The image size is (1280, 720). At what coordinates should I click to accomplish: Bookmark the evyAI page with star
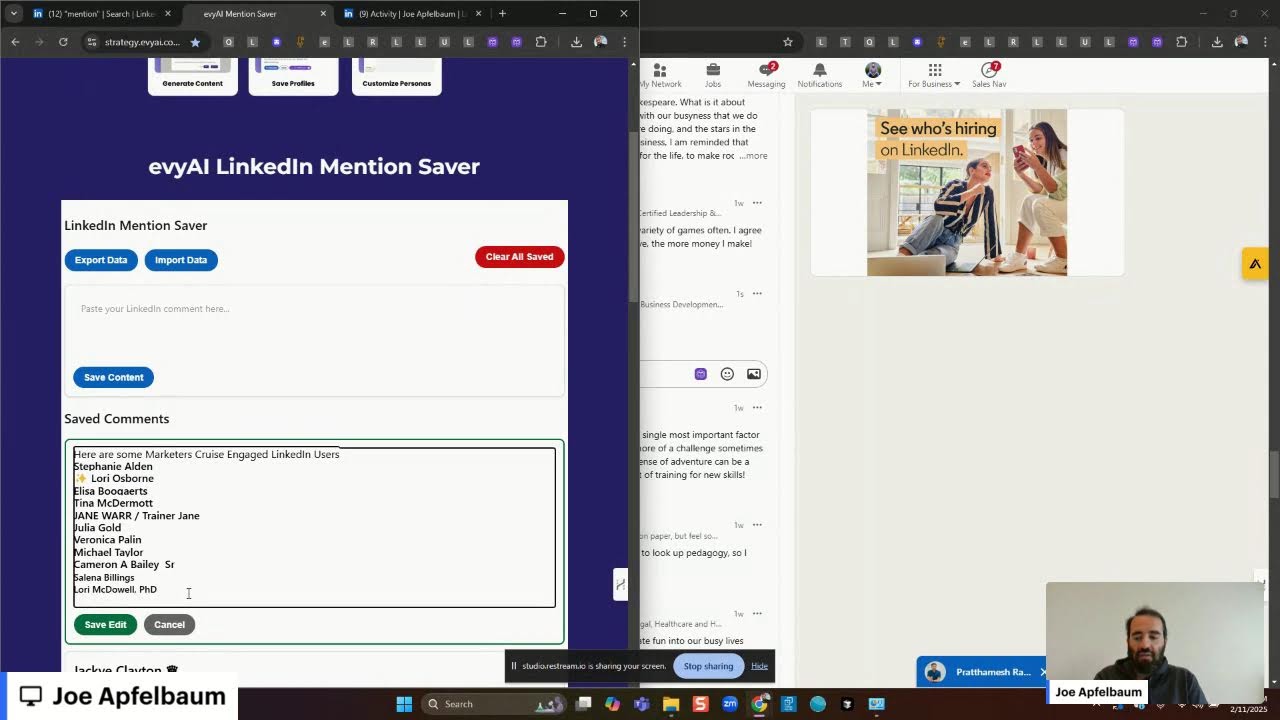195,42
